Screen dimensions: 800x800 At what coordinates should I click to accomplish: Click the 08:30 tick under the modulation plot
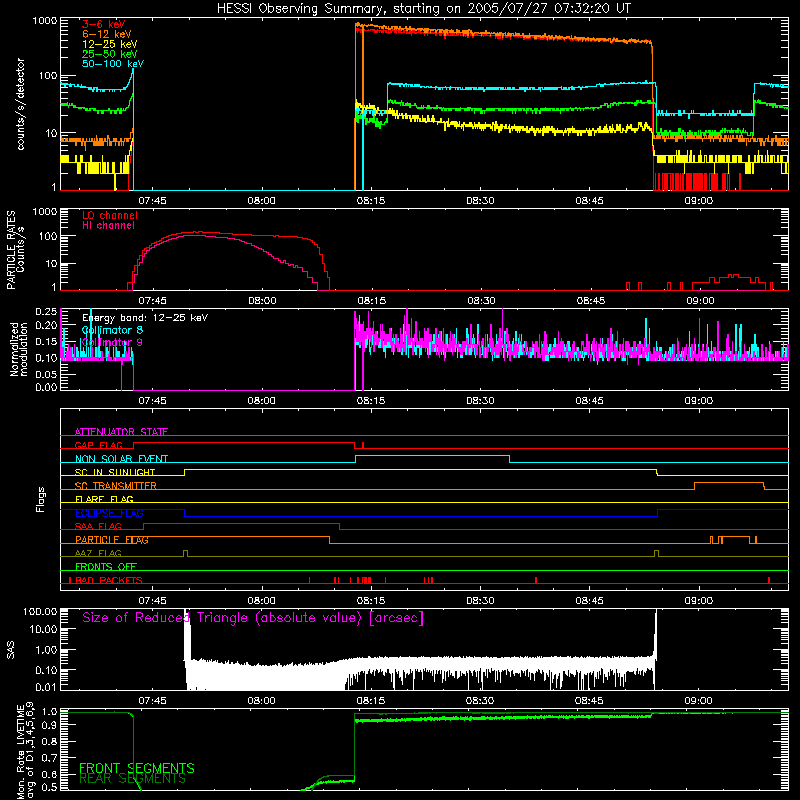(x=480, y=401)
